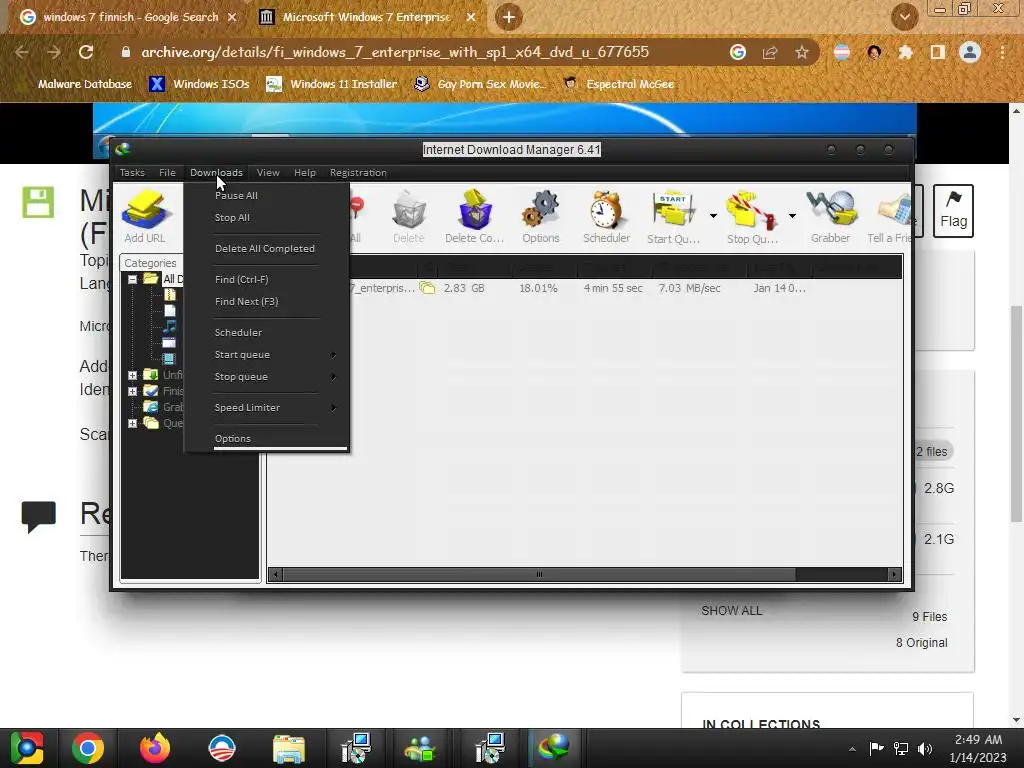The width and height of the screenshot is (1024, 768).
Task: Click the IDM horizontal scrollbar thumb
Action: 539,575
